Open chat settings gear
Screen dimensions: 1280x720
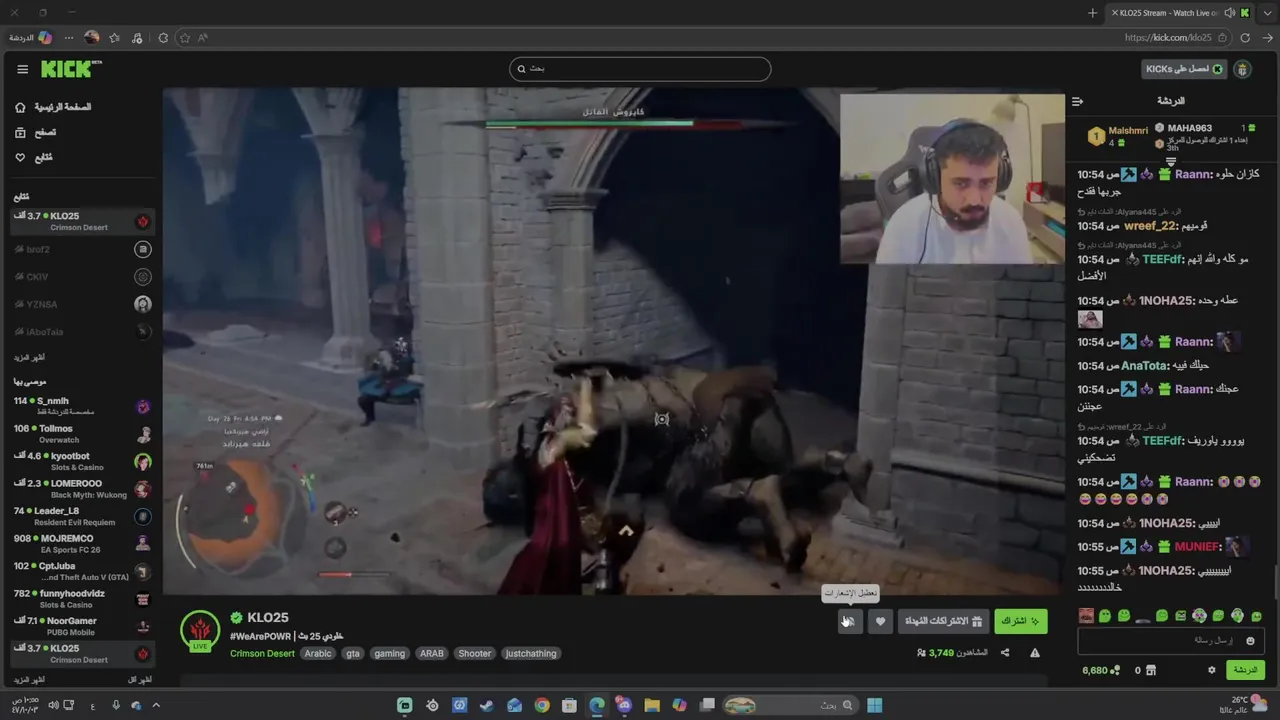1212,670
